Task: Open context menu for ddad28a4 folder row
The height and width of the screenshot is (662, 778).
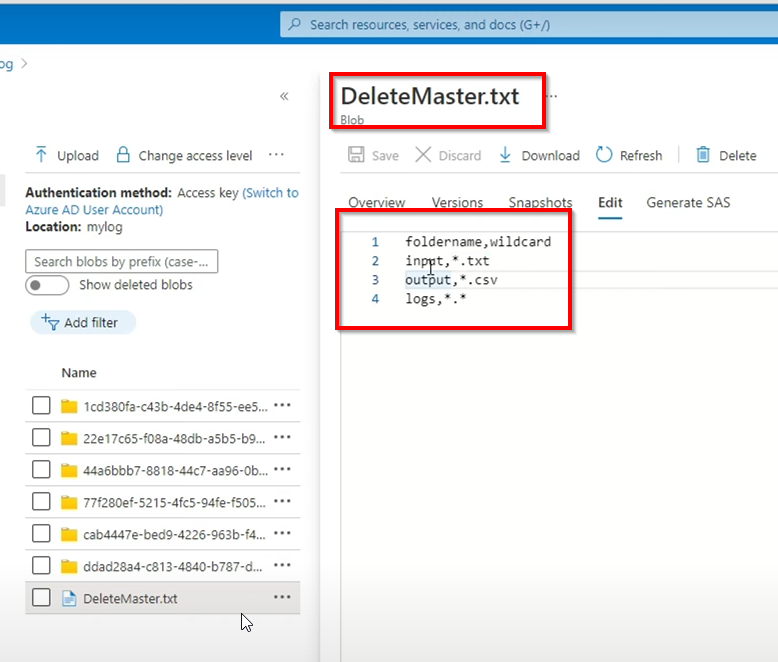Action: click(x=282, y=565)
